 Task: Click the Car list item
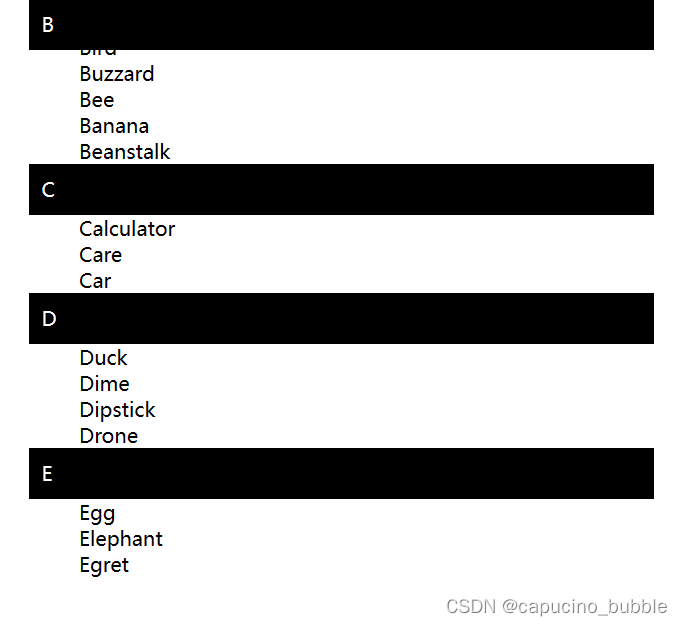[x=95, y=281]
